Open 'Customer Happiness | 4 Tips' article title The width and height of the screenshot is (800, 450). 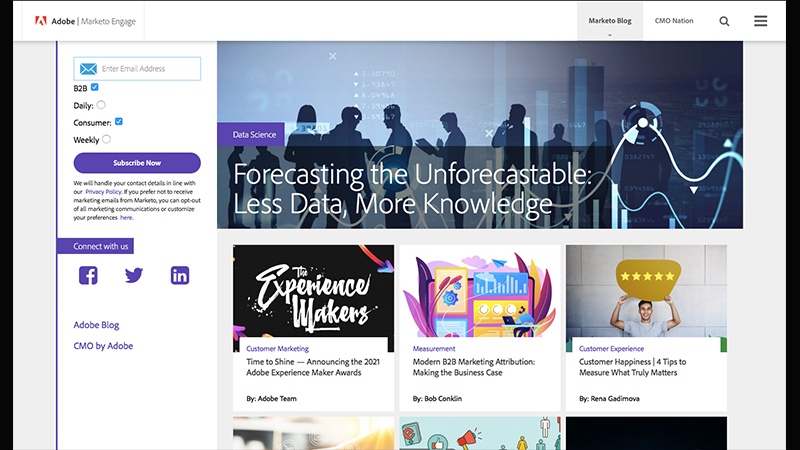coord(632,367)
